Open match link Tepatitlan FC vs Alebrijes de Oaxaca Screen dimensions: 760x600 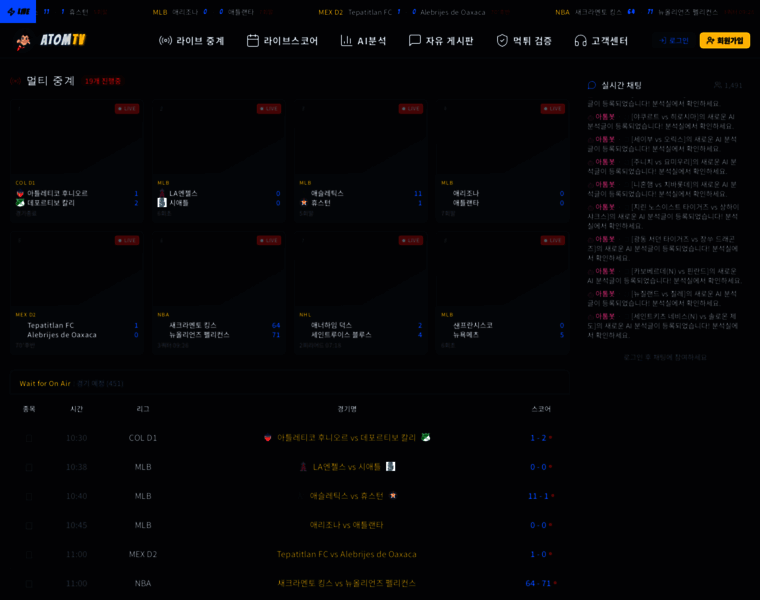click(347, 554)
